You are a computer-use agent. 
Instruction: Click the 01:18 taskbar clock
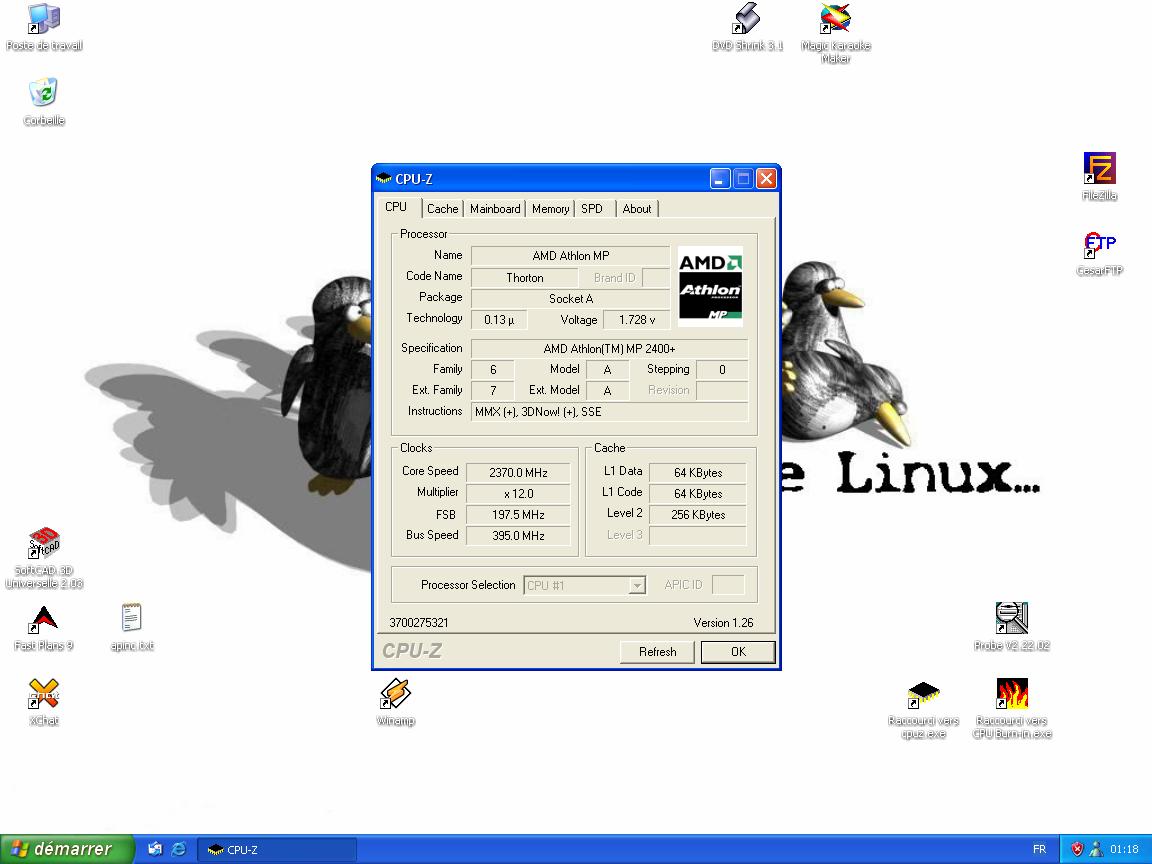[x=1124, y=849]
